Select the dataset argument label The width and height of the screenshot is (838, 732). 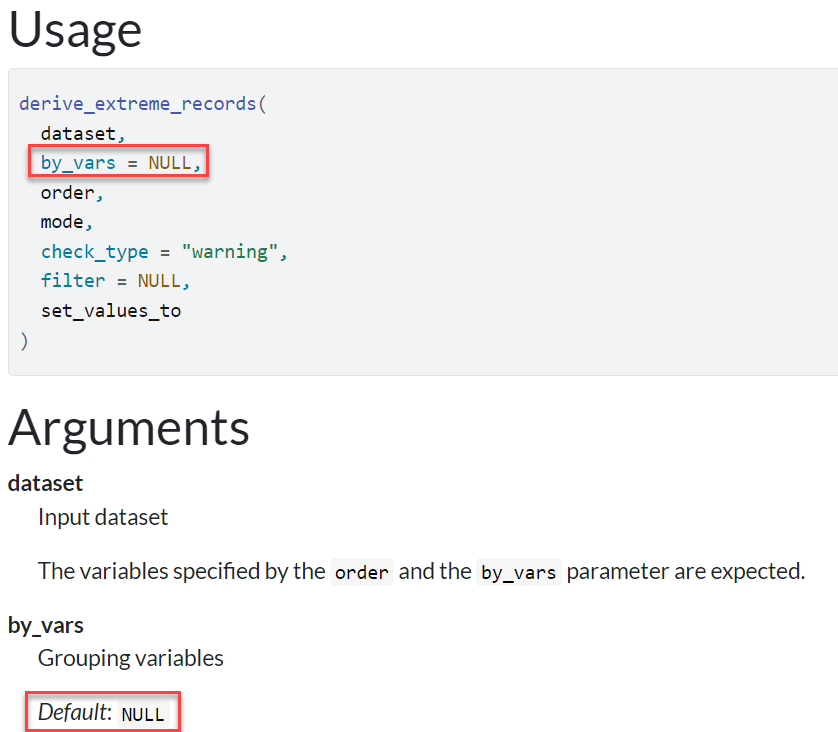tap(45, 483)
